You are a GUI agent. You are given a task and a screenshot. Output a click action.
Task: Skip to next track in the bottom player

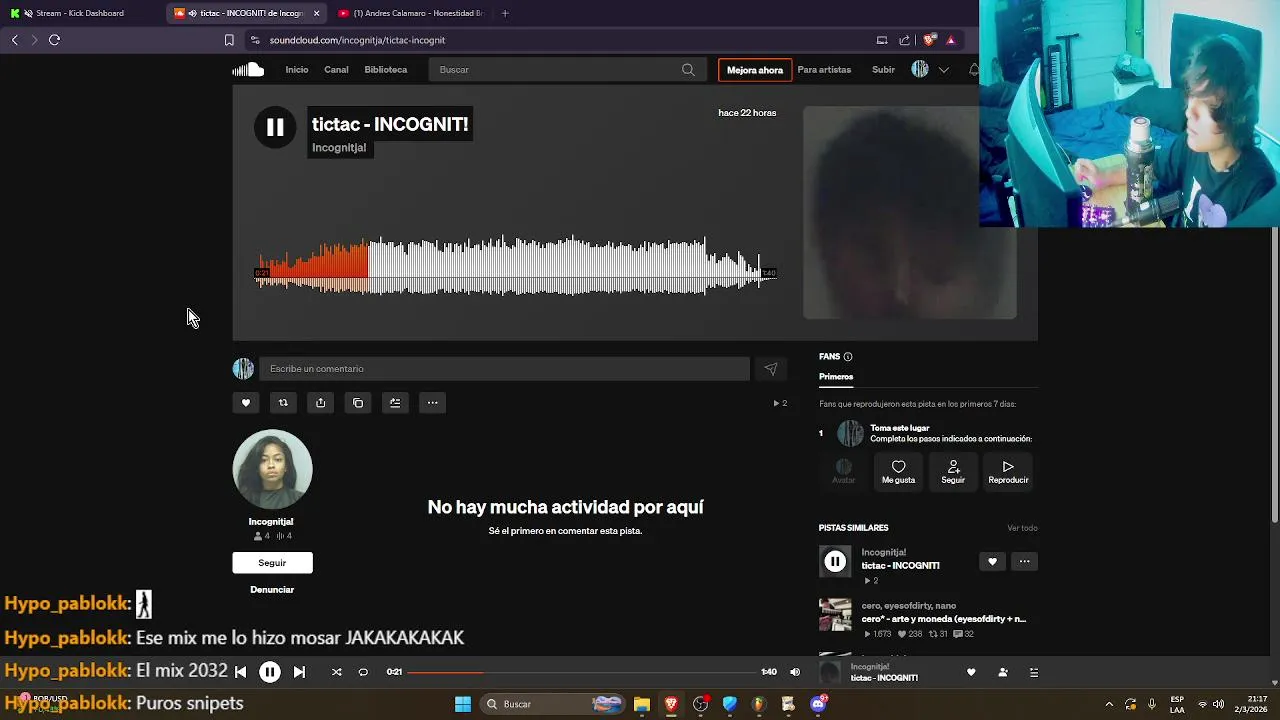pos(299,672)
